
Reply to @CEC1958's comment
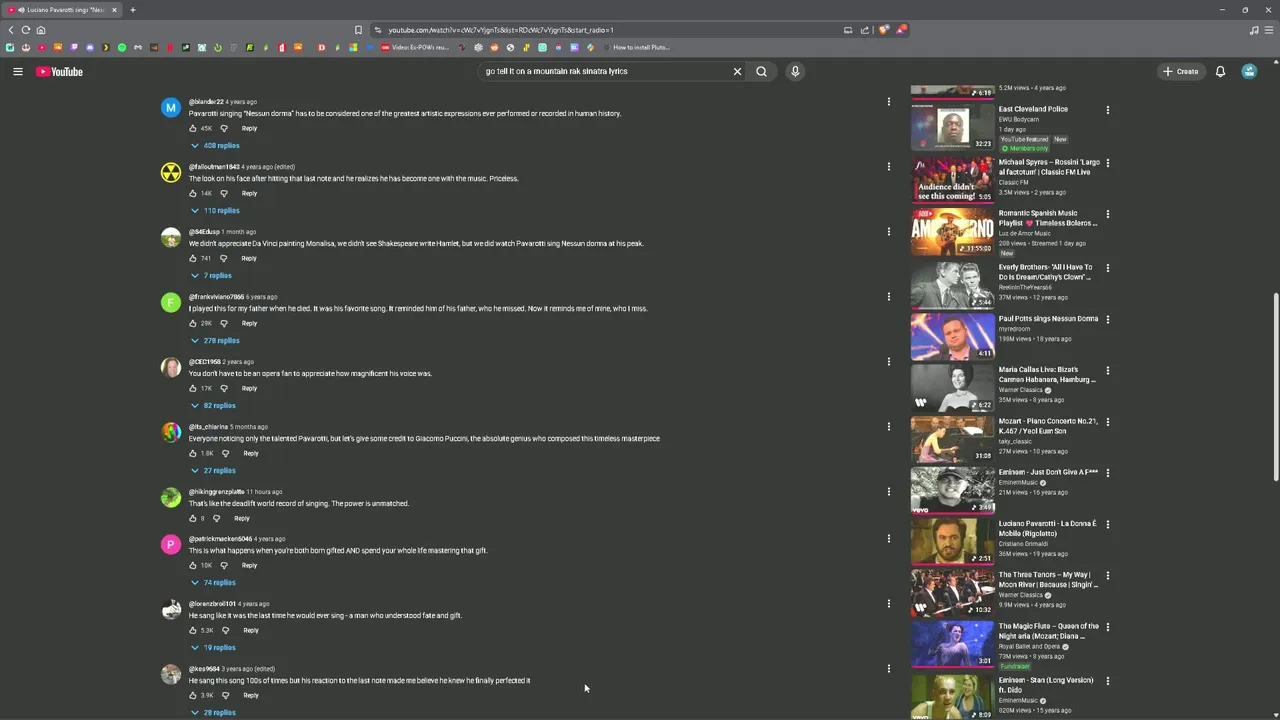pyautogui.click(x=249, y=388)
